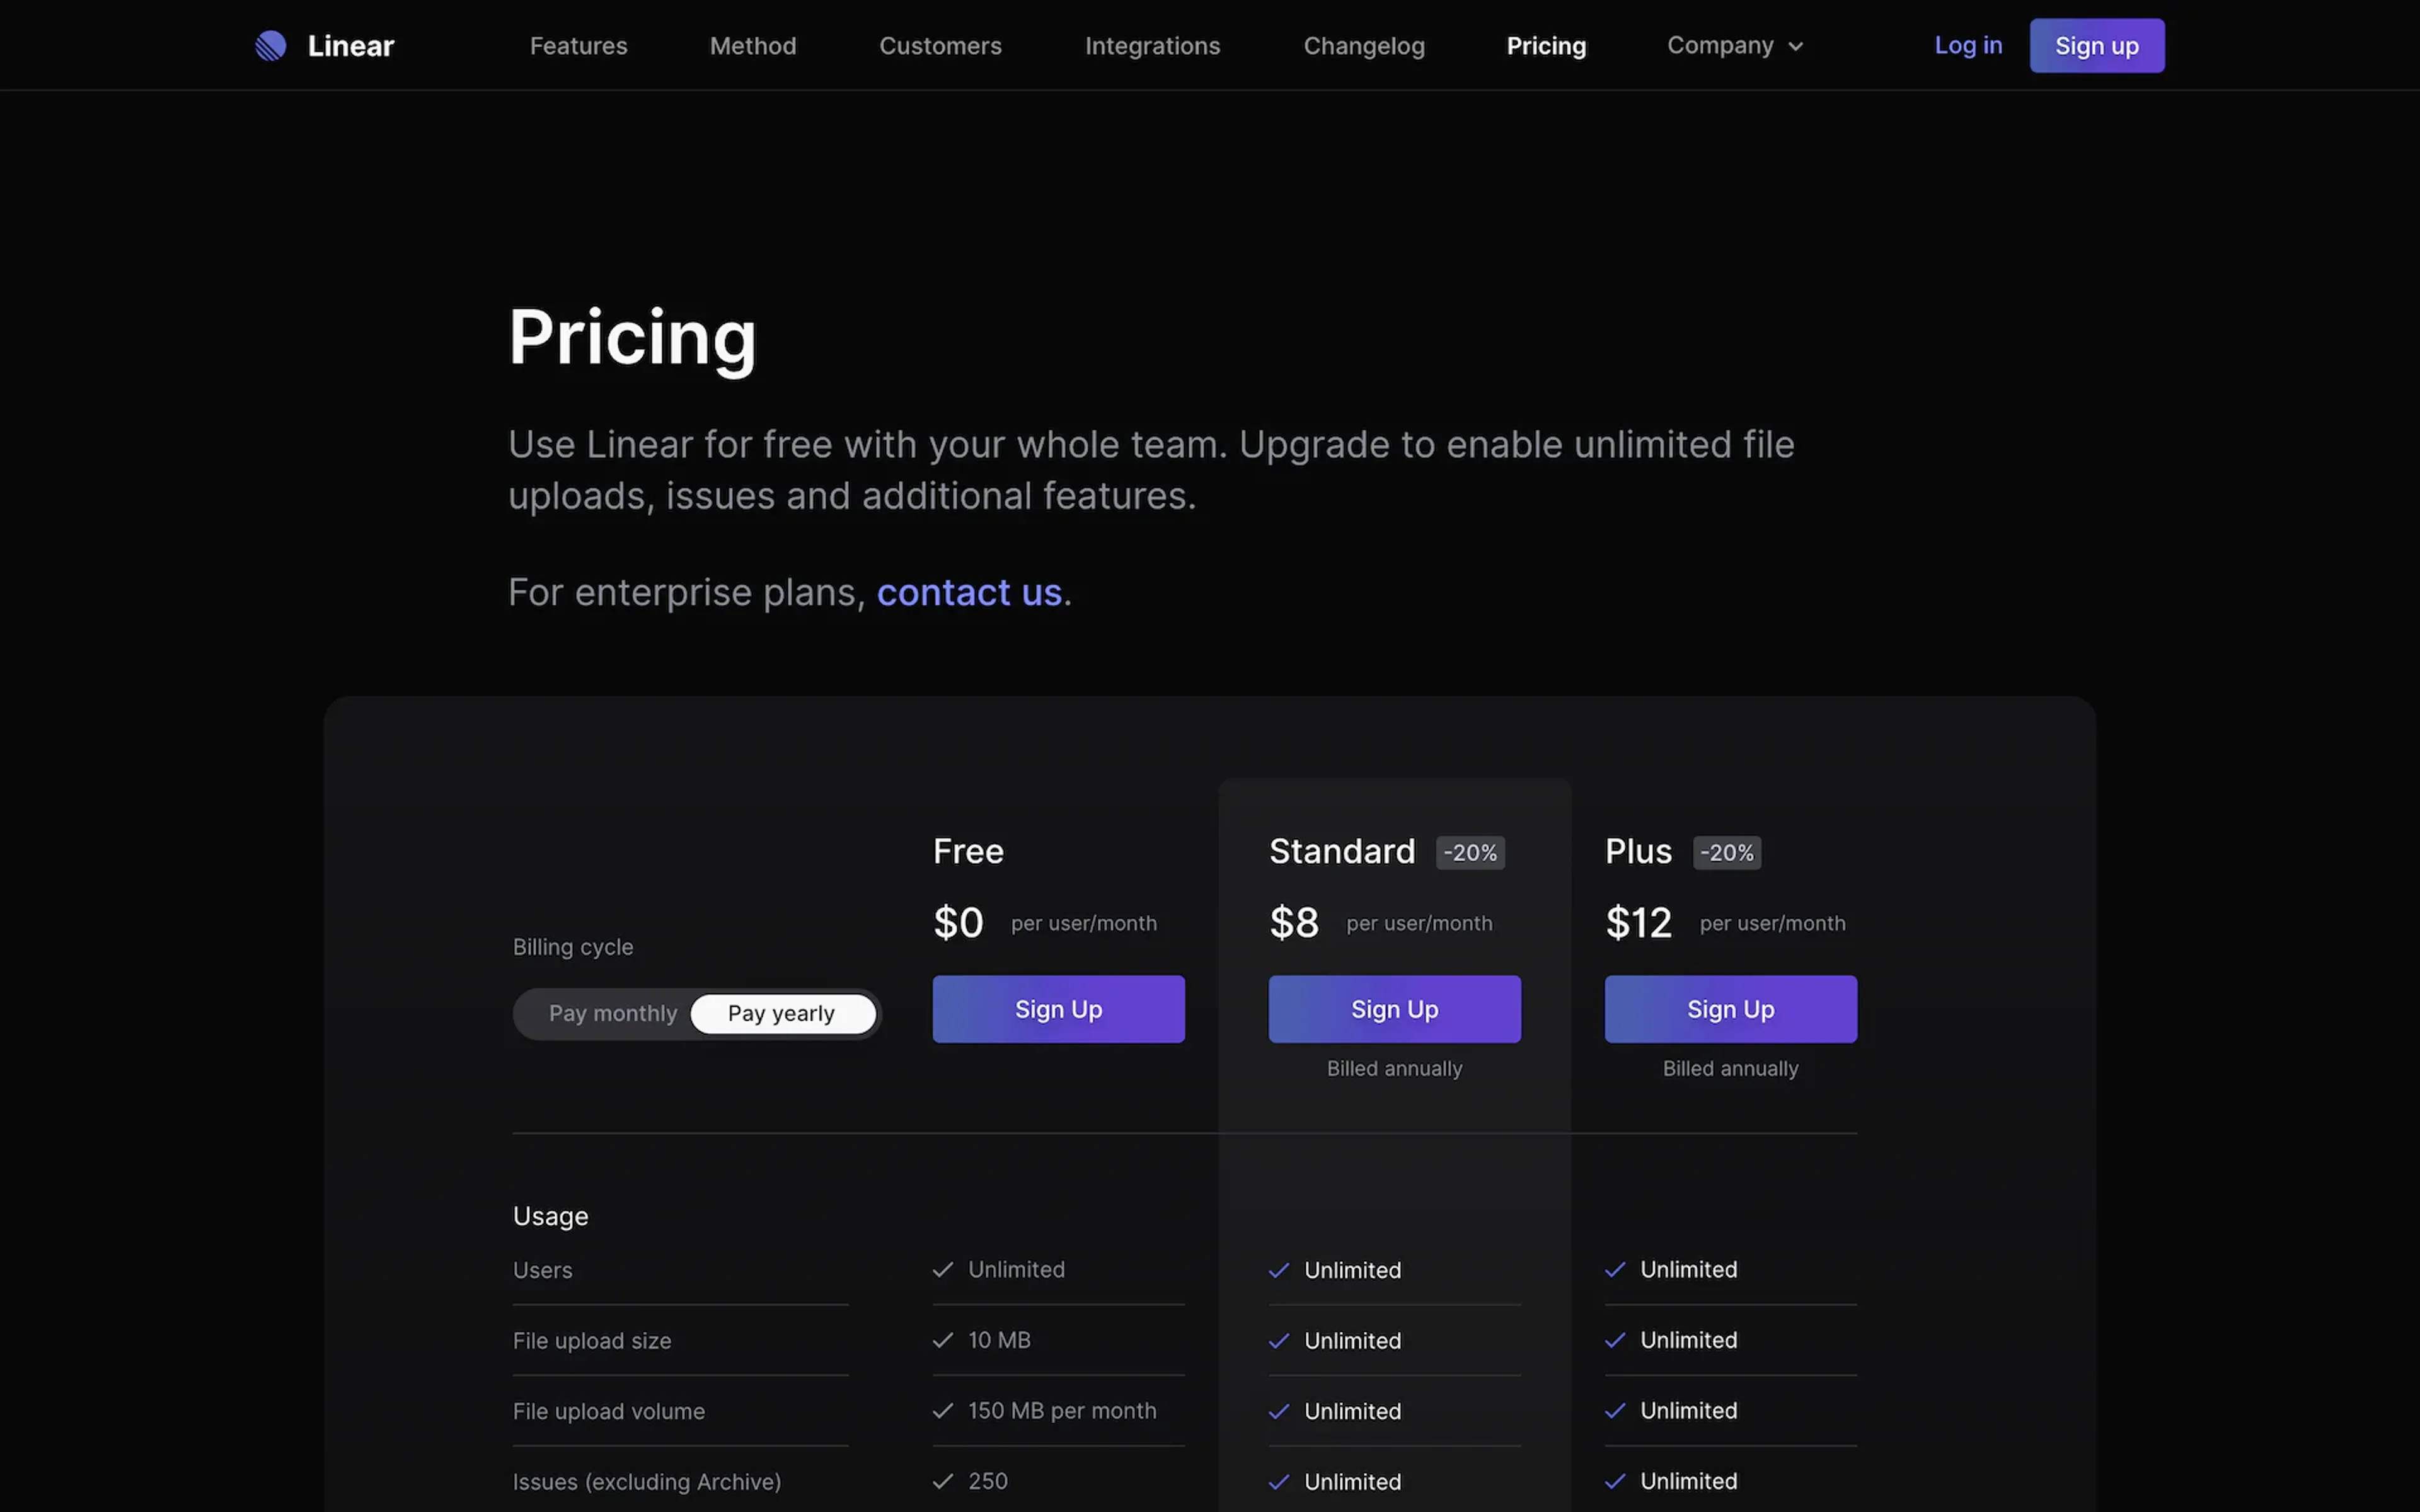Click Free plan's Users Unlimited checkmark
The width and height of the screenshot is (2420, 1512).
[942, 1270]
